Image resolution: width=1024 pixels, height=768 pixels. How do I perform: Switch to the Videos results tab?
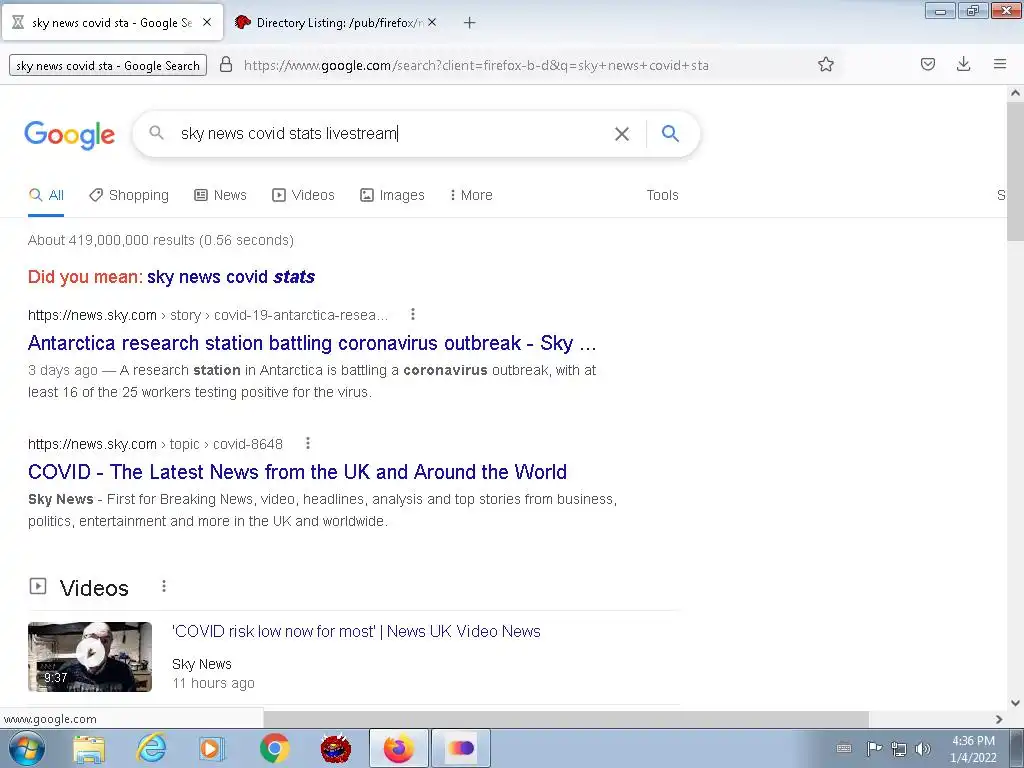pos(304,195)
